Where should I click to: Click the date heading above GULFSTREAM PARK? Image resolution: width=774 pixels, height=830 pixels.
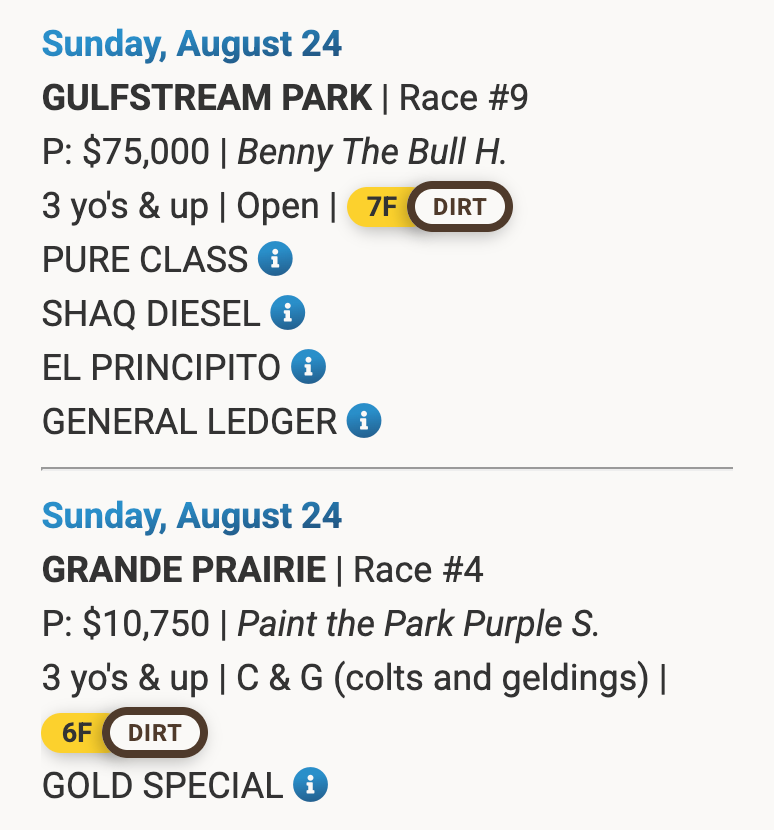tap(192, 44)
